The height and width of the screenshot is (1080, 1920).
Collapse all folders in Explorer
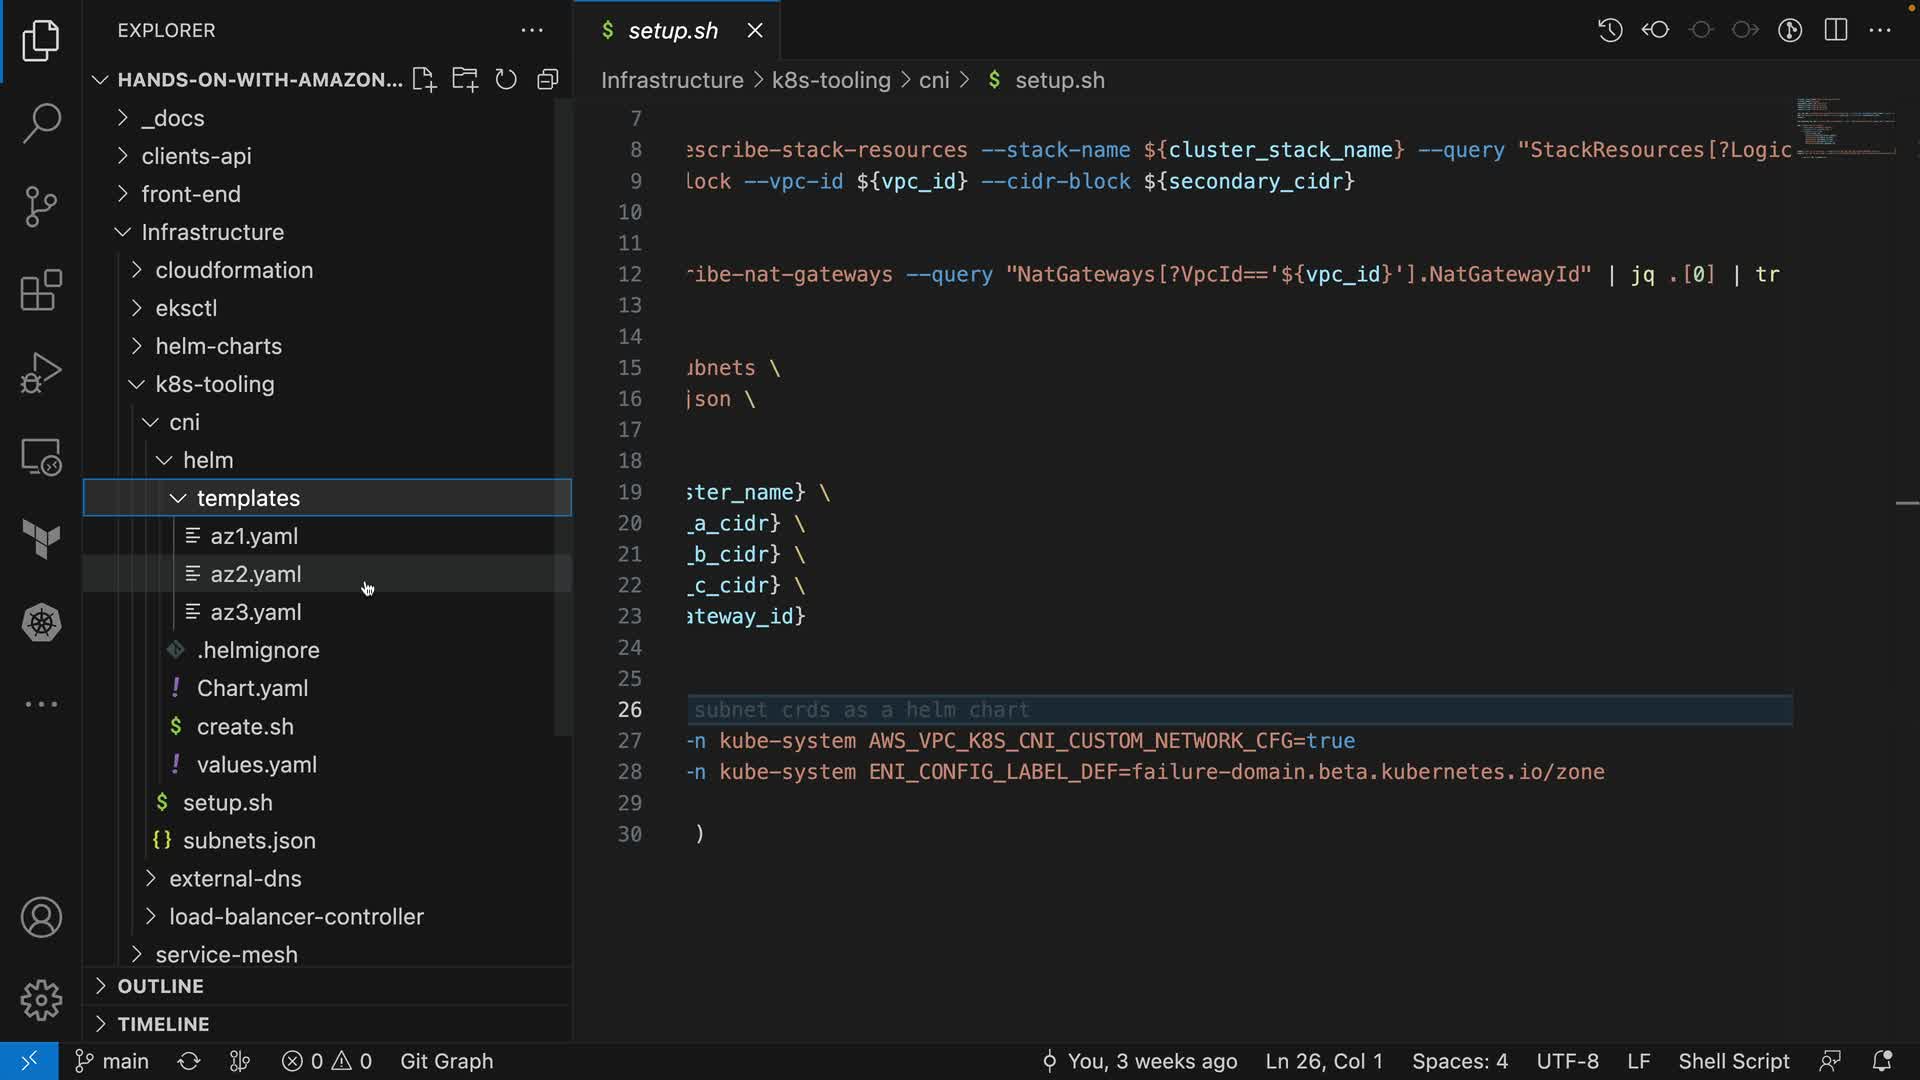547,80
